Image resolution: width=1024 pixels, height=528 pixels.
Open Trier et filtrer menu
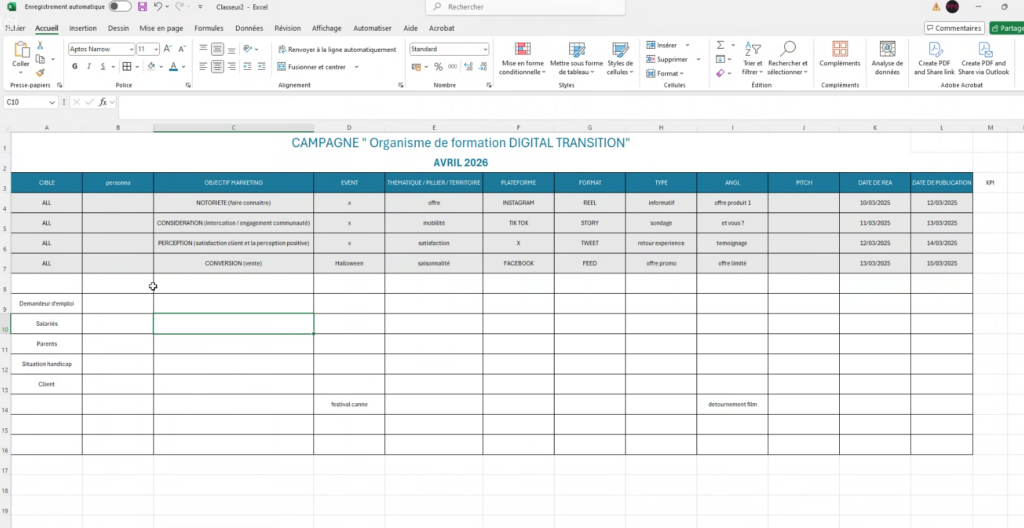point(752,59)
